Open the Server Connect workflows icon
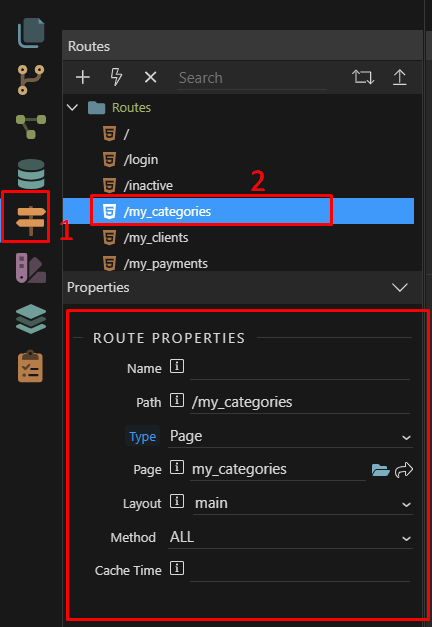Image resolution: width=432 pixels, height=627 pixels. [x=31, y=126]
